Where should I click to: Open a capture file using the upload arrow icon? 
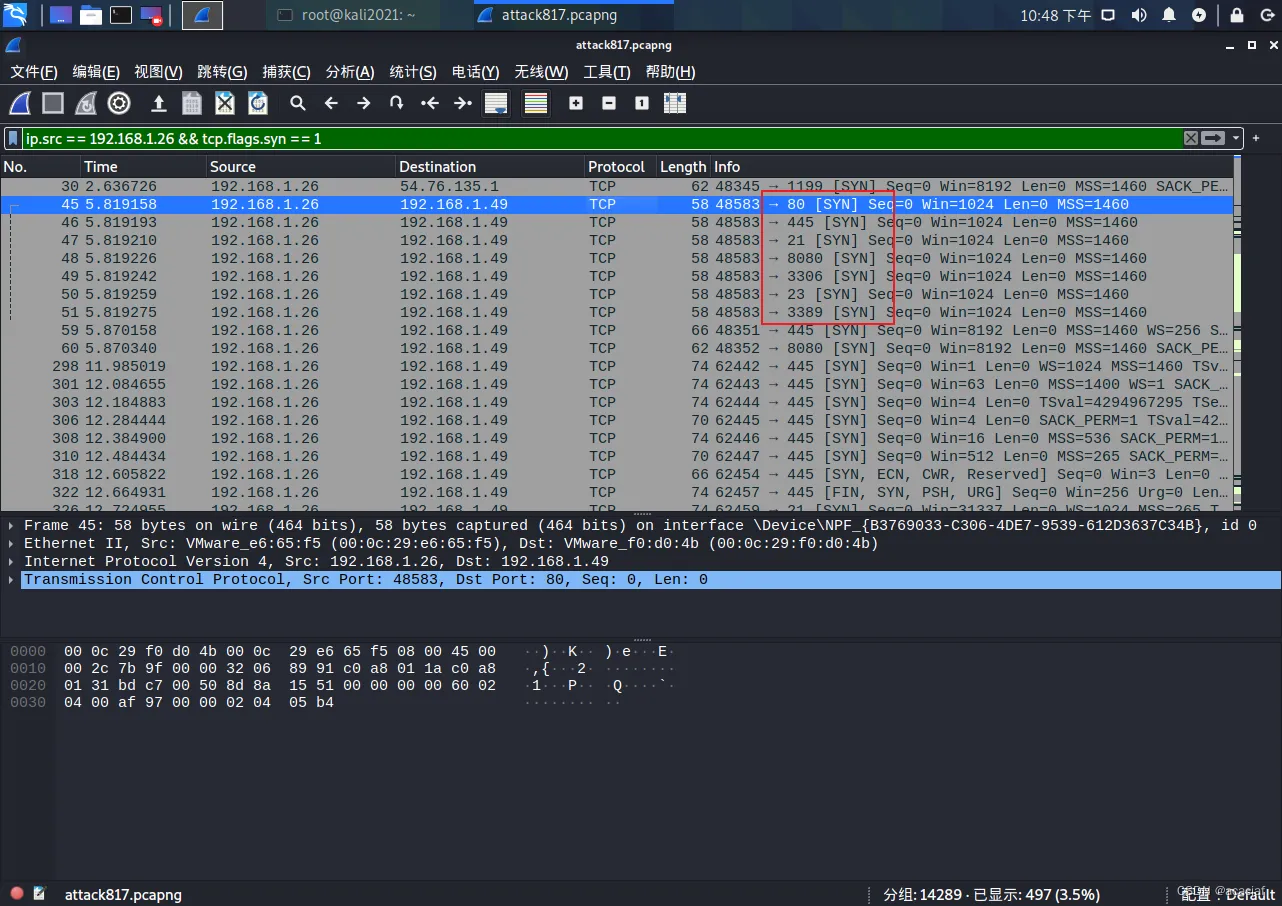[x=158, y=103]
